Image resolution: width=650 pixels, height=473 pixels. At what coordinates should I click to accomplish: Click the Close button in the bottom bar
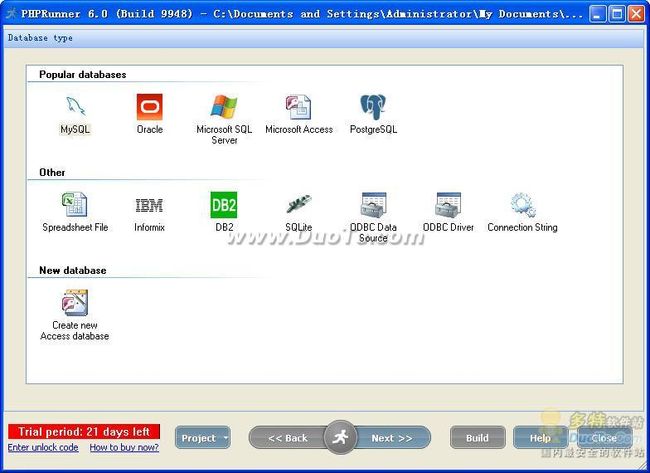click(x=604, y=438)
